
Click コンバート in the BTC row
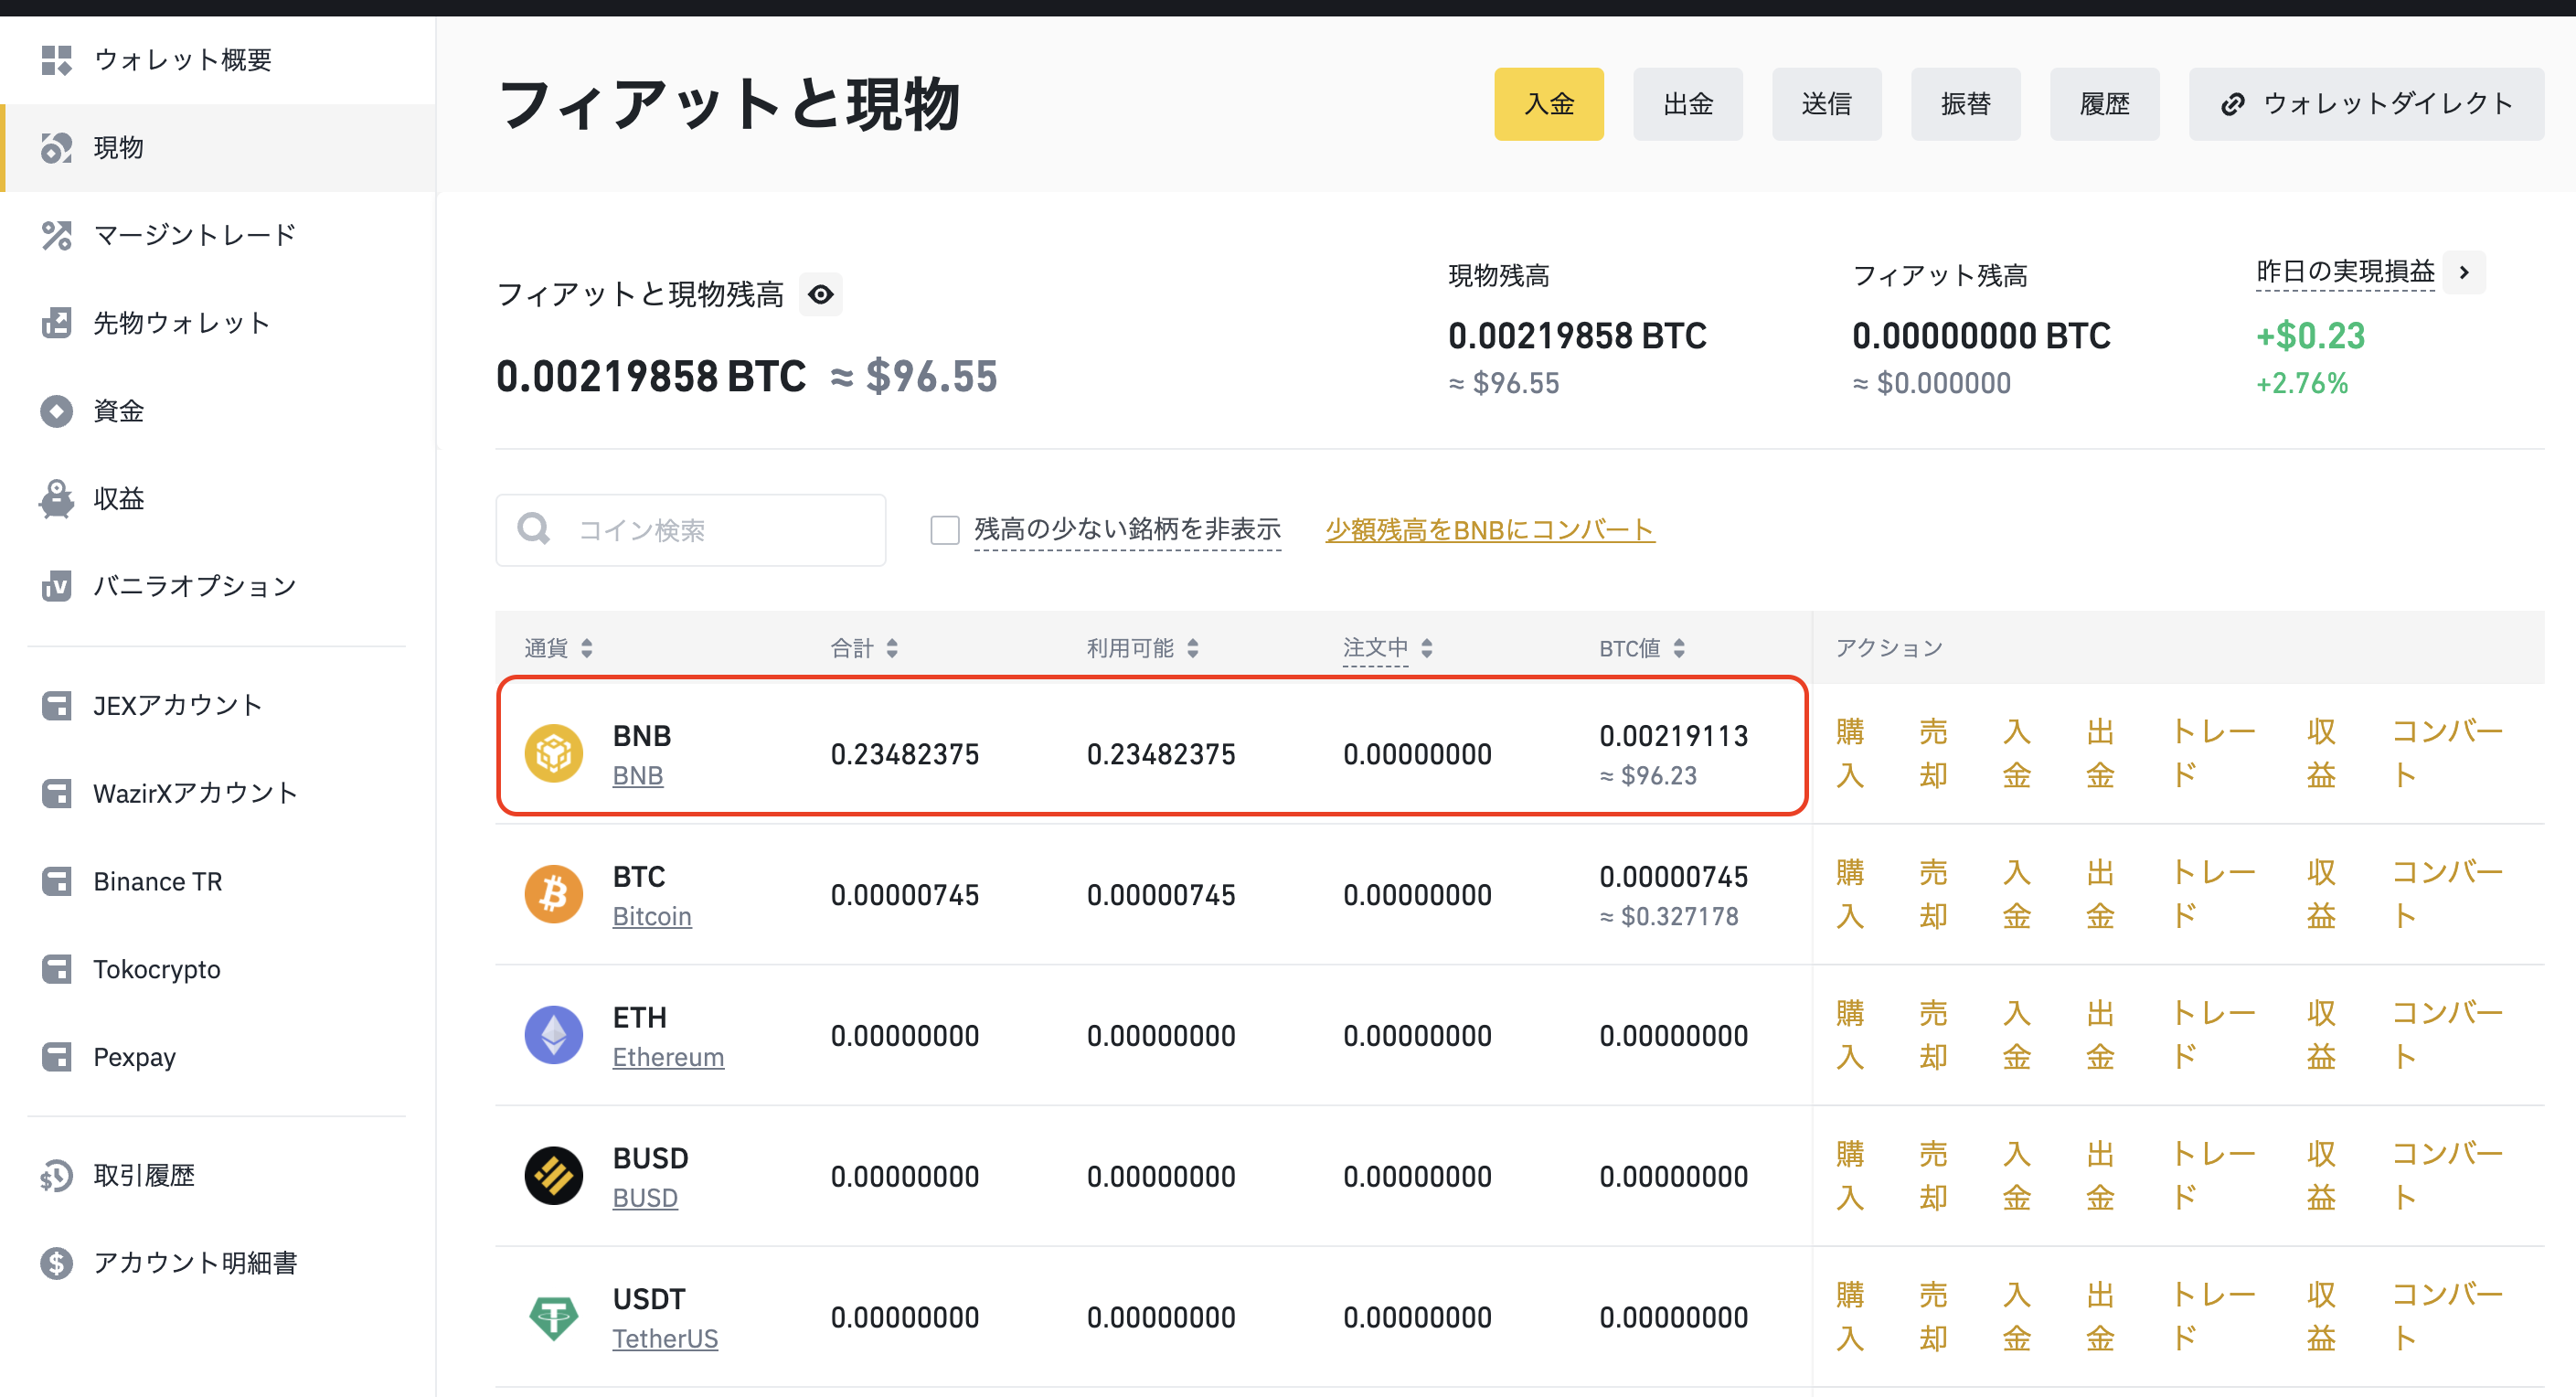tap(2447, 894)
